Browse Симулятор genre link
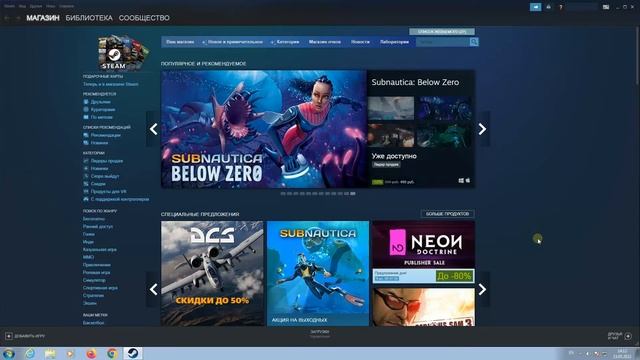Image resolution: width=640 pixels, height=360 pixels. 94,280
